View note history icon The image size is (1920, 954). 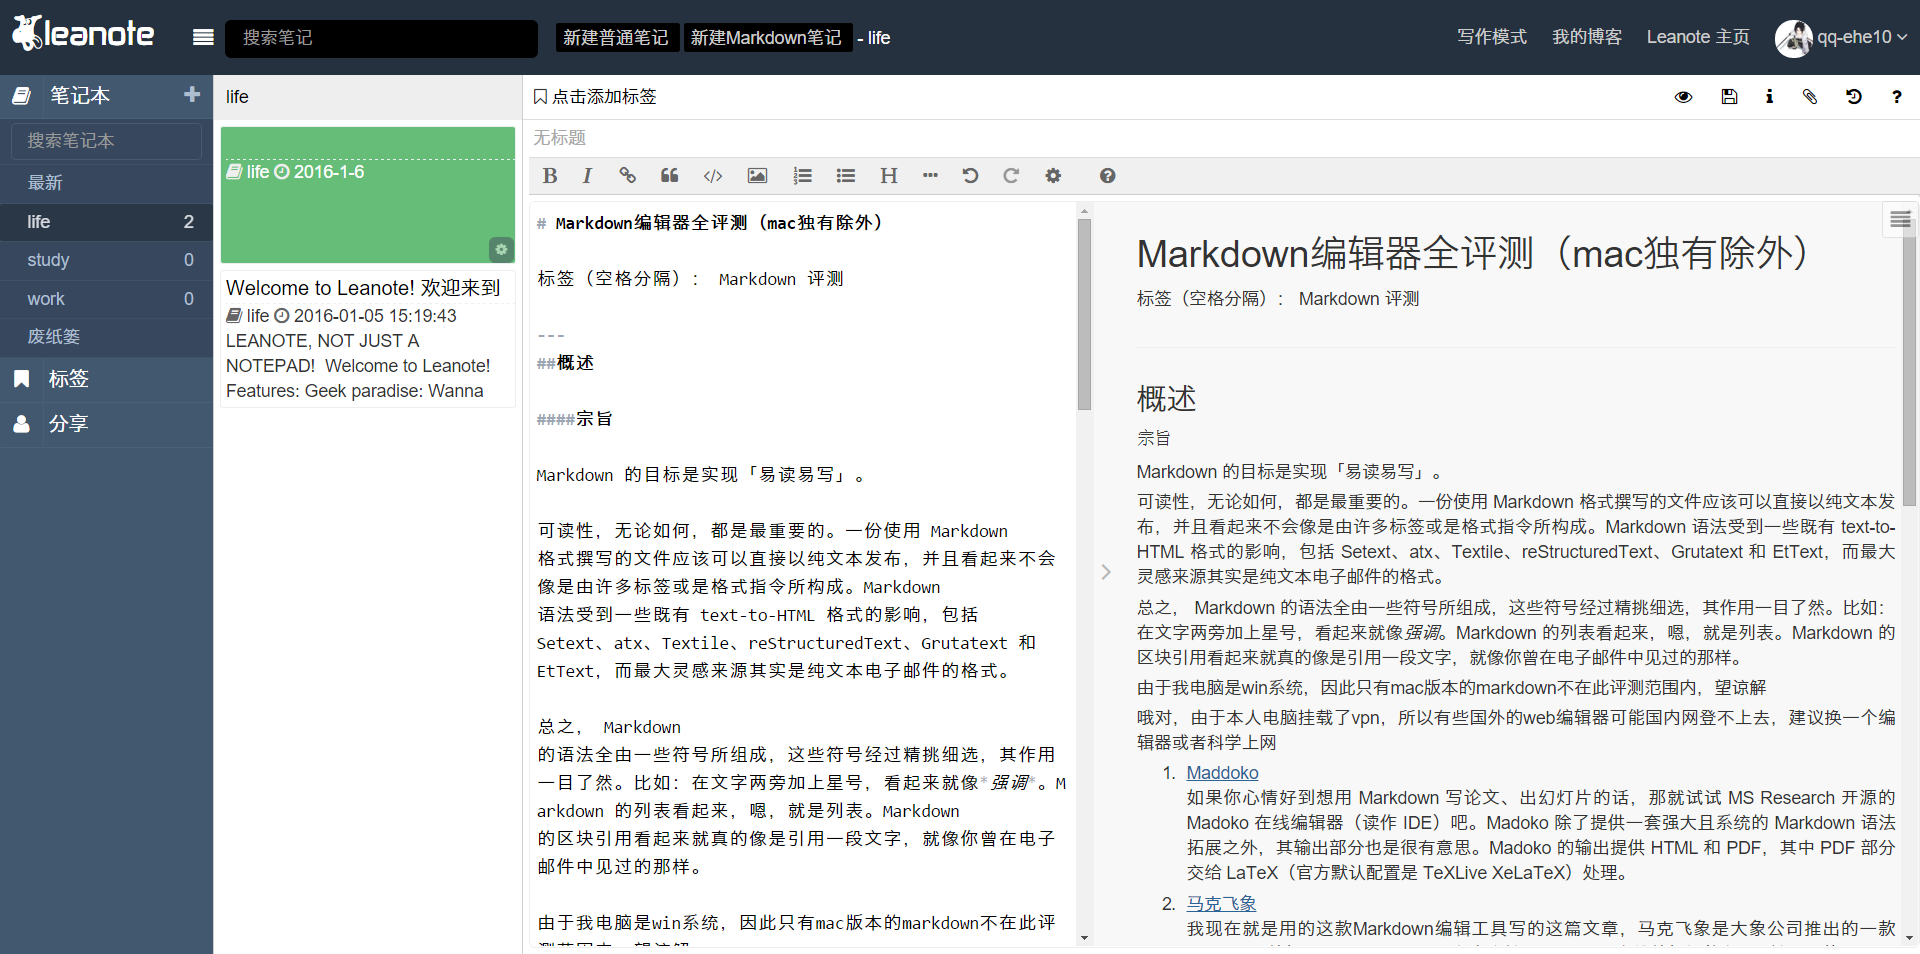pyautogui.click(x=1853, y=97)
